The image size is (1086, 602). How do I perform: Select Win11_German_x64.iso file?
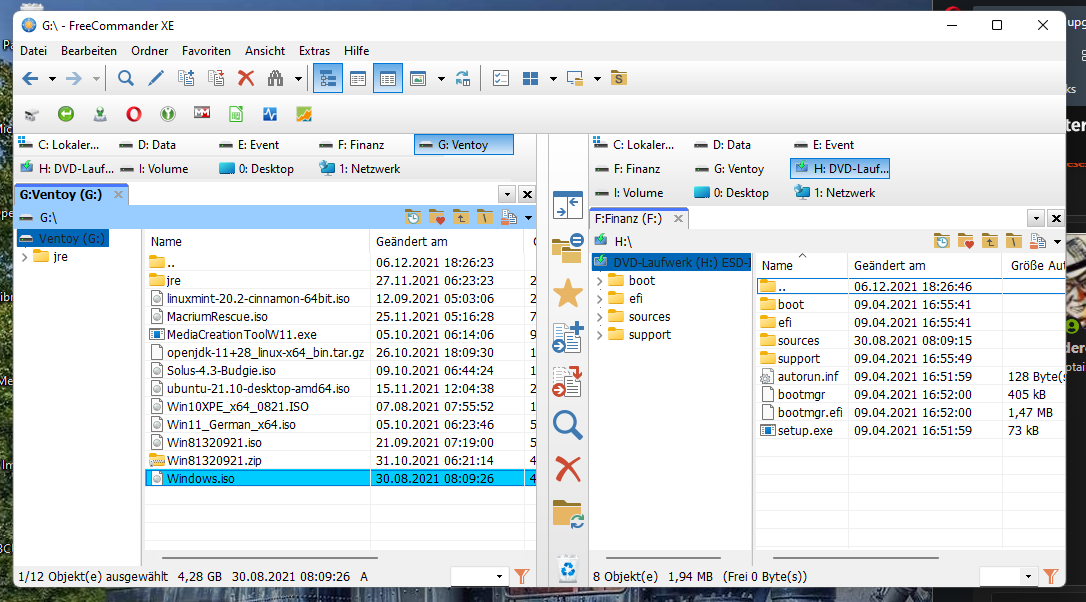pyautogui.click(x=231, y=425)
